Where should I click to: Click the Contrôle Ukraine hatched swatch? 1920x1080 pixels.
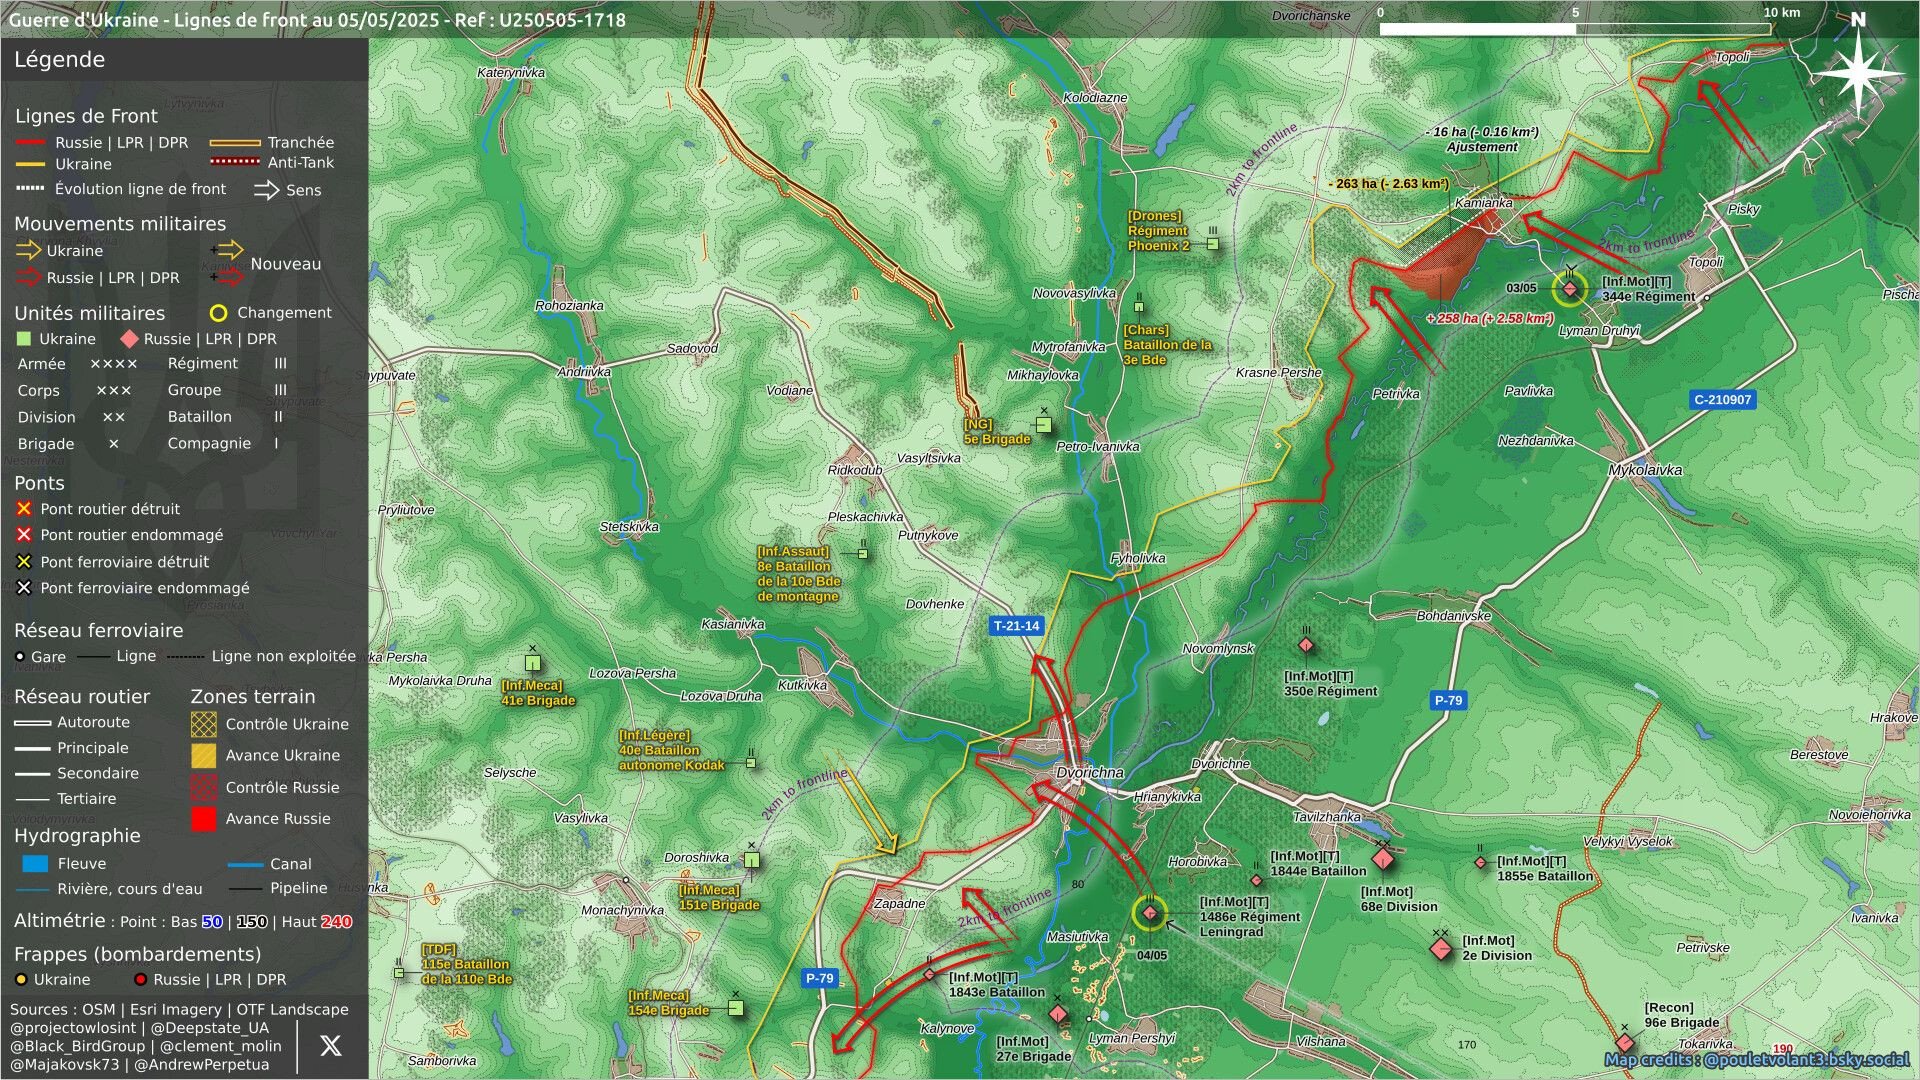(x=204, y=724)
